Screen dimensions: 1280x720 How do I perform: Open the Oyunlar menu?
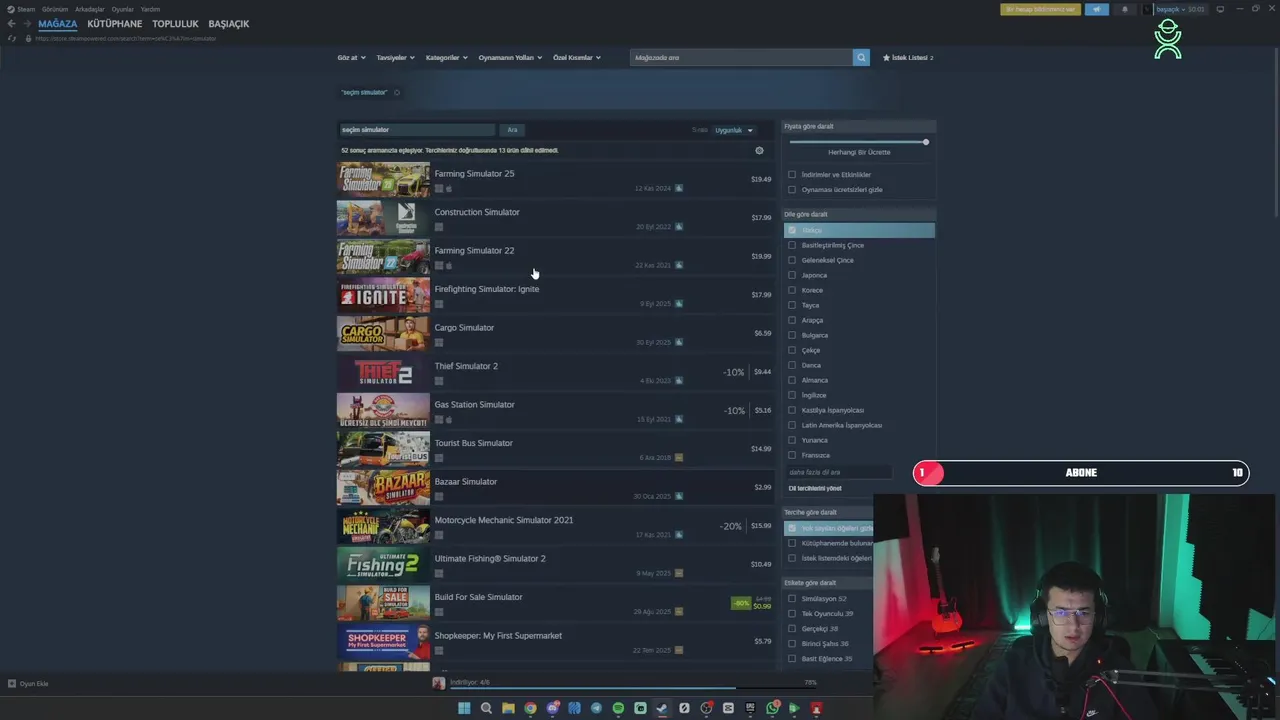tap(123, 9)
